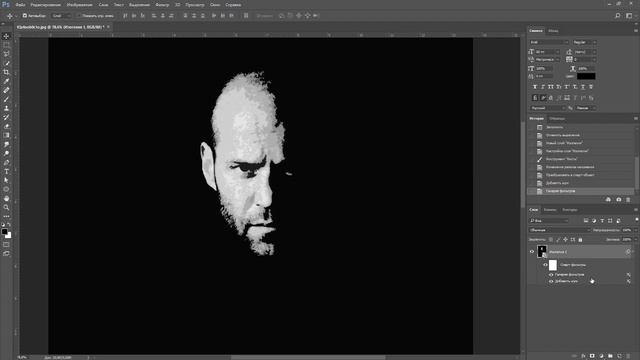Screen dimensions: 640x360
Task: Switch to the Каналы tab
Action: point(550,210)
